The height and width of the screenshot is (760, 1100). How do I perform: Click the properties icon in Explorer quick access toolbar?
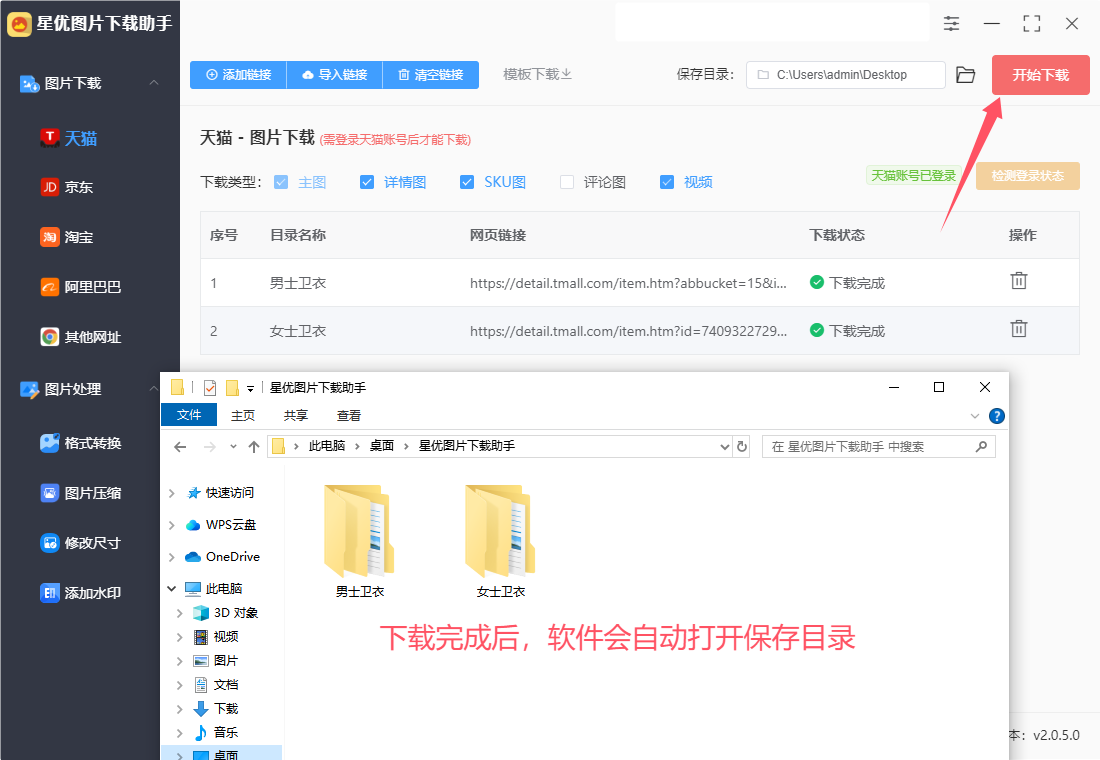pos(210,387)
